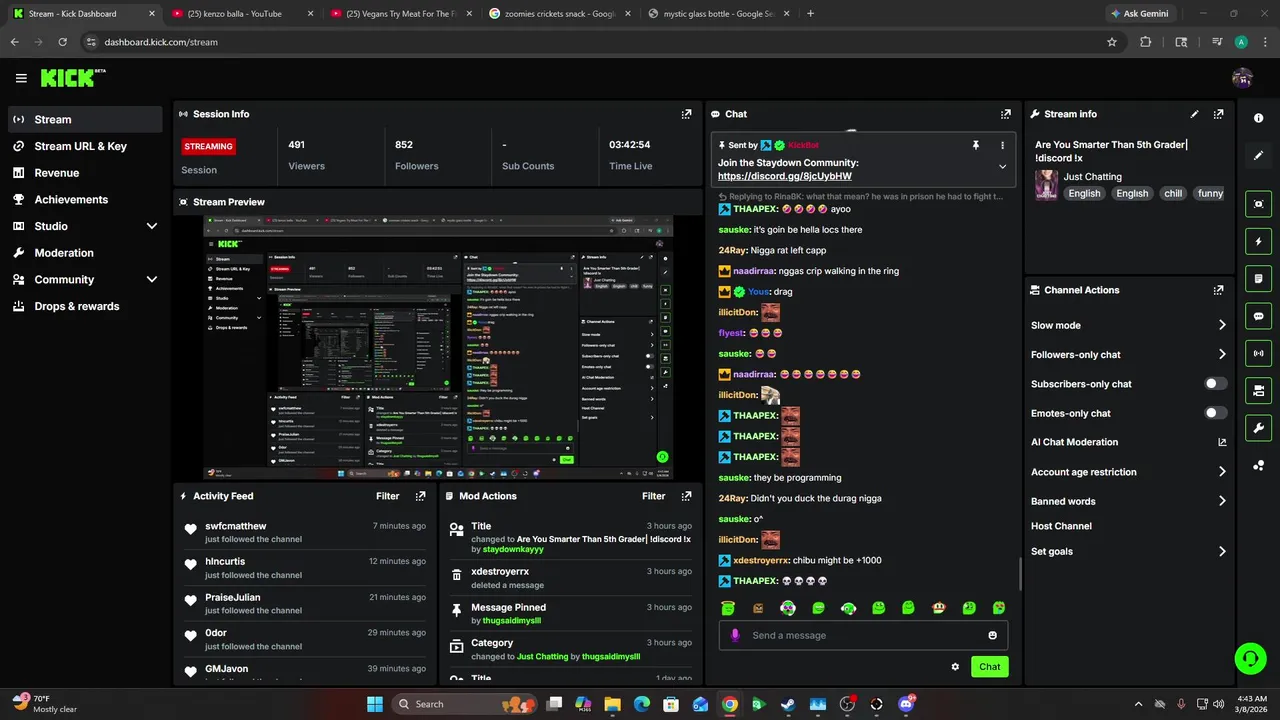Screen dimensions: 1280x720
Task: Toggle Emotes-only chat switch
Action: 1215,413
